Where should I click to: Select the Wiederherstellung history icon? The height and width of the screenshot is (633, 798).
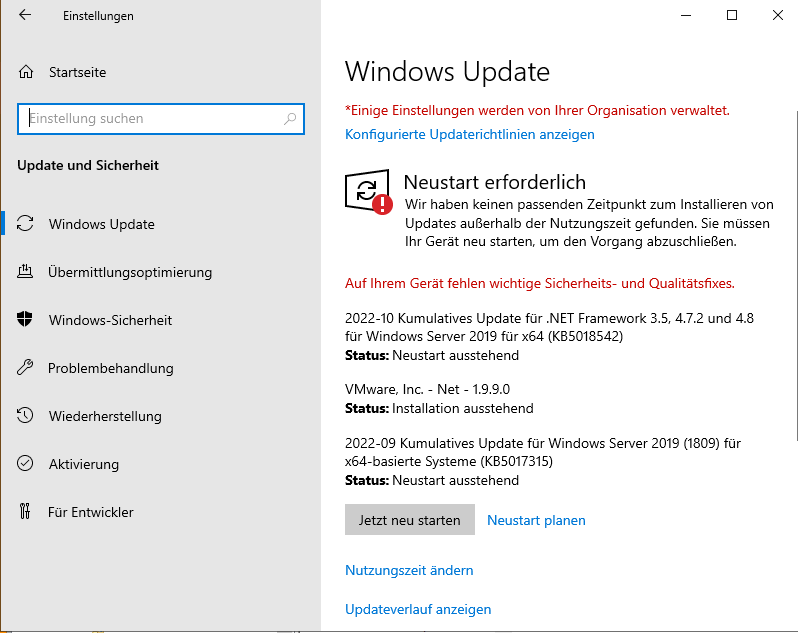(x=25, y=415)
